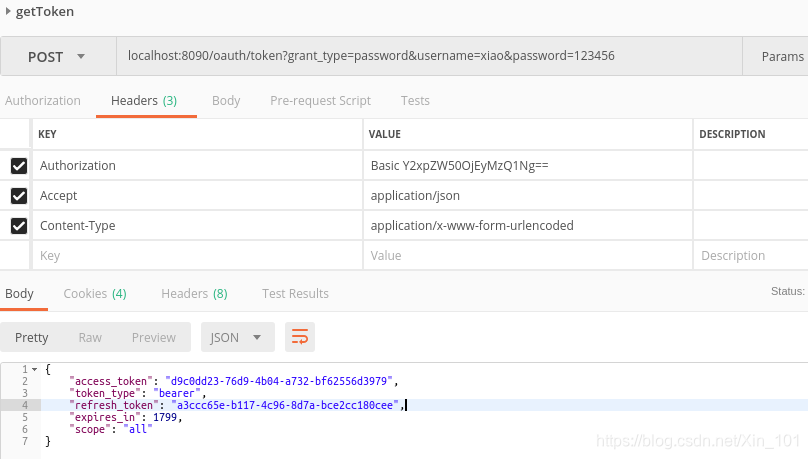Open the Pre-request Script tab
This screenshot has height=459, width=808.
321,100
